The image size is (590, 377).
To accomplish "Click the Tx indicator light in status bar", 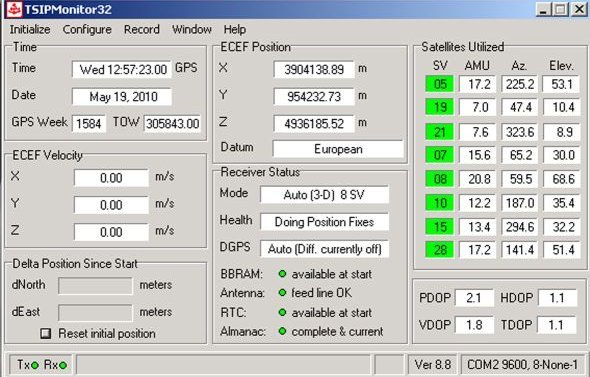I will point(35,365).
